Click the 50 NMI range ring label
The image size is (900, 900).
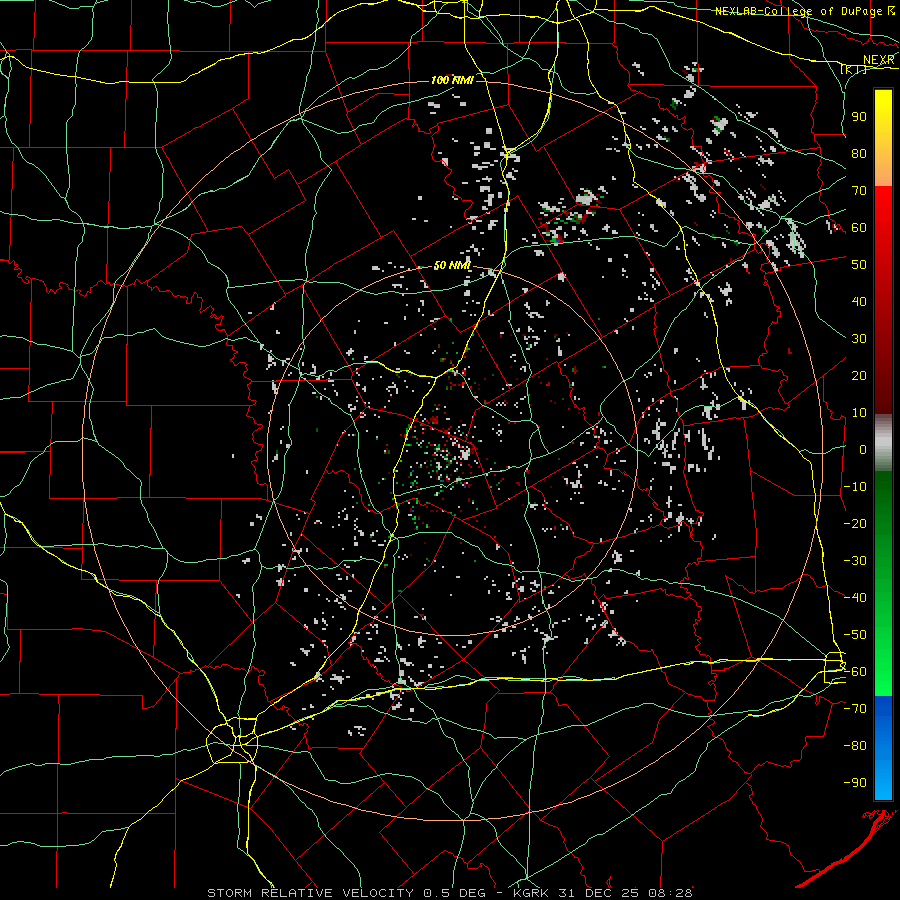pyautogui.click(x=452, y=265)
